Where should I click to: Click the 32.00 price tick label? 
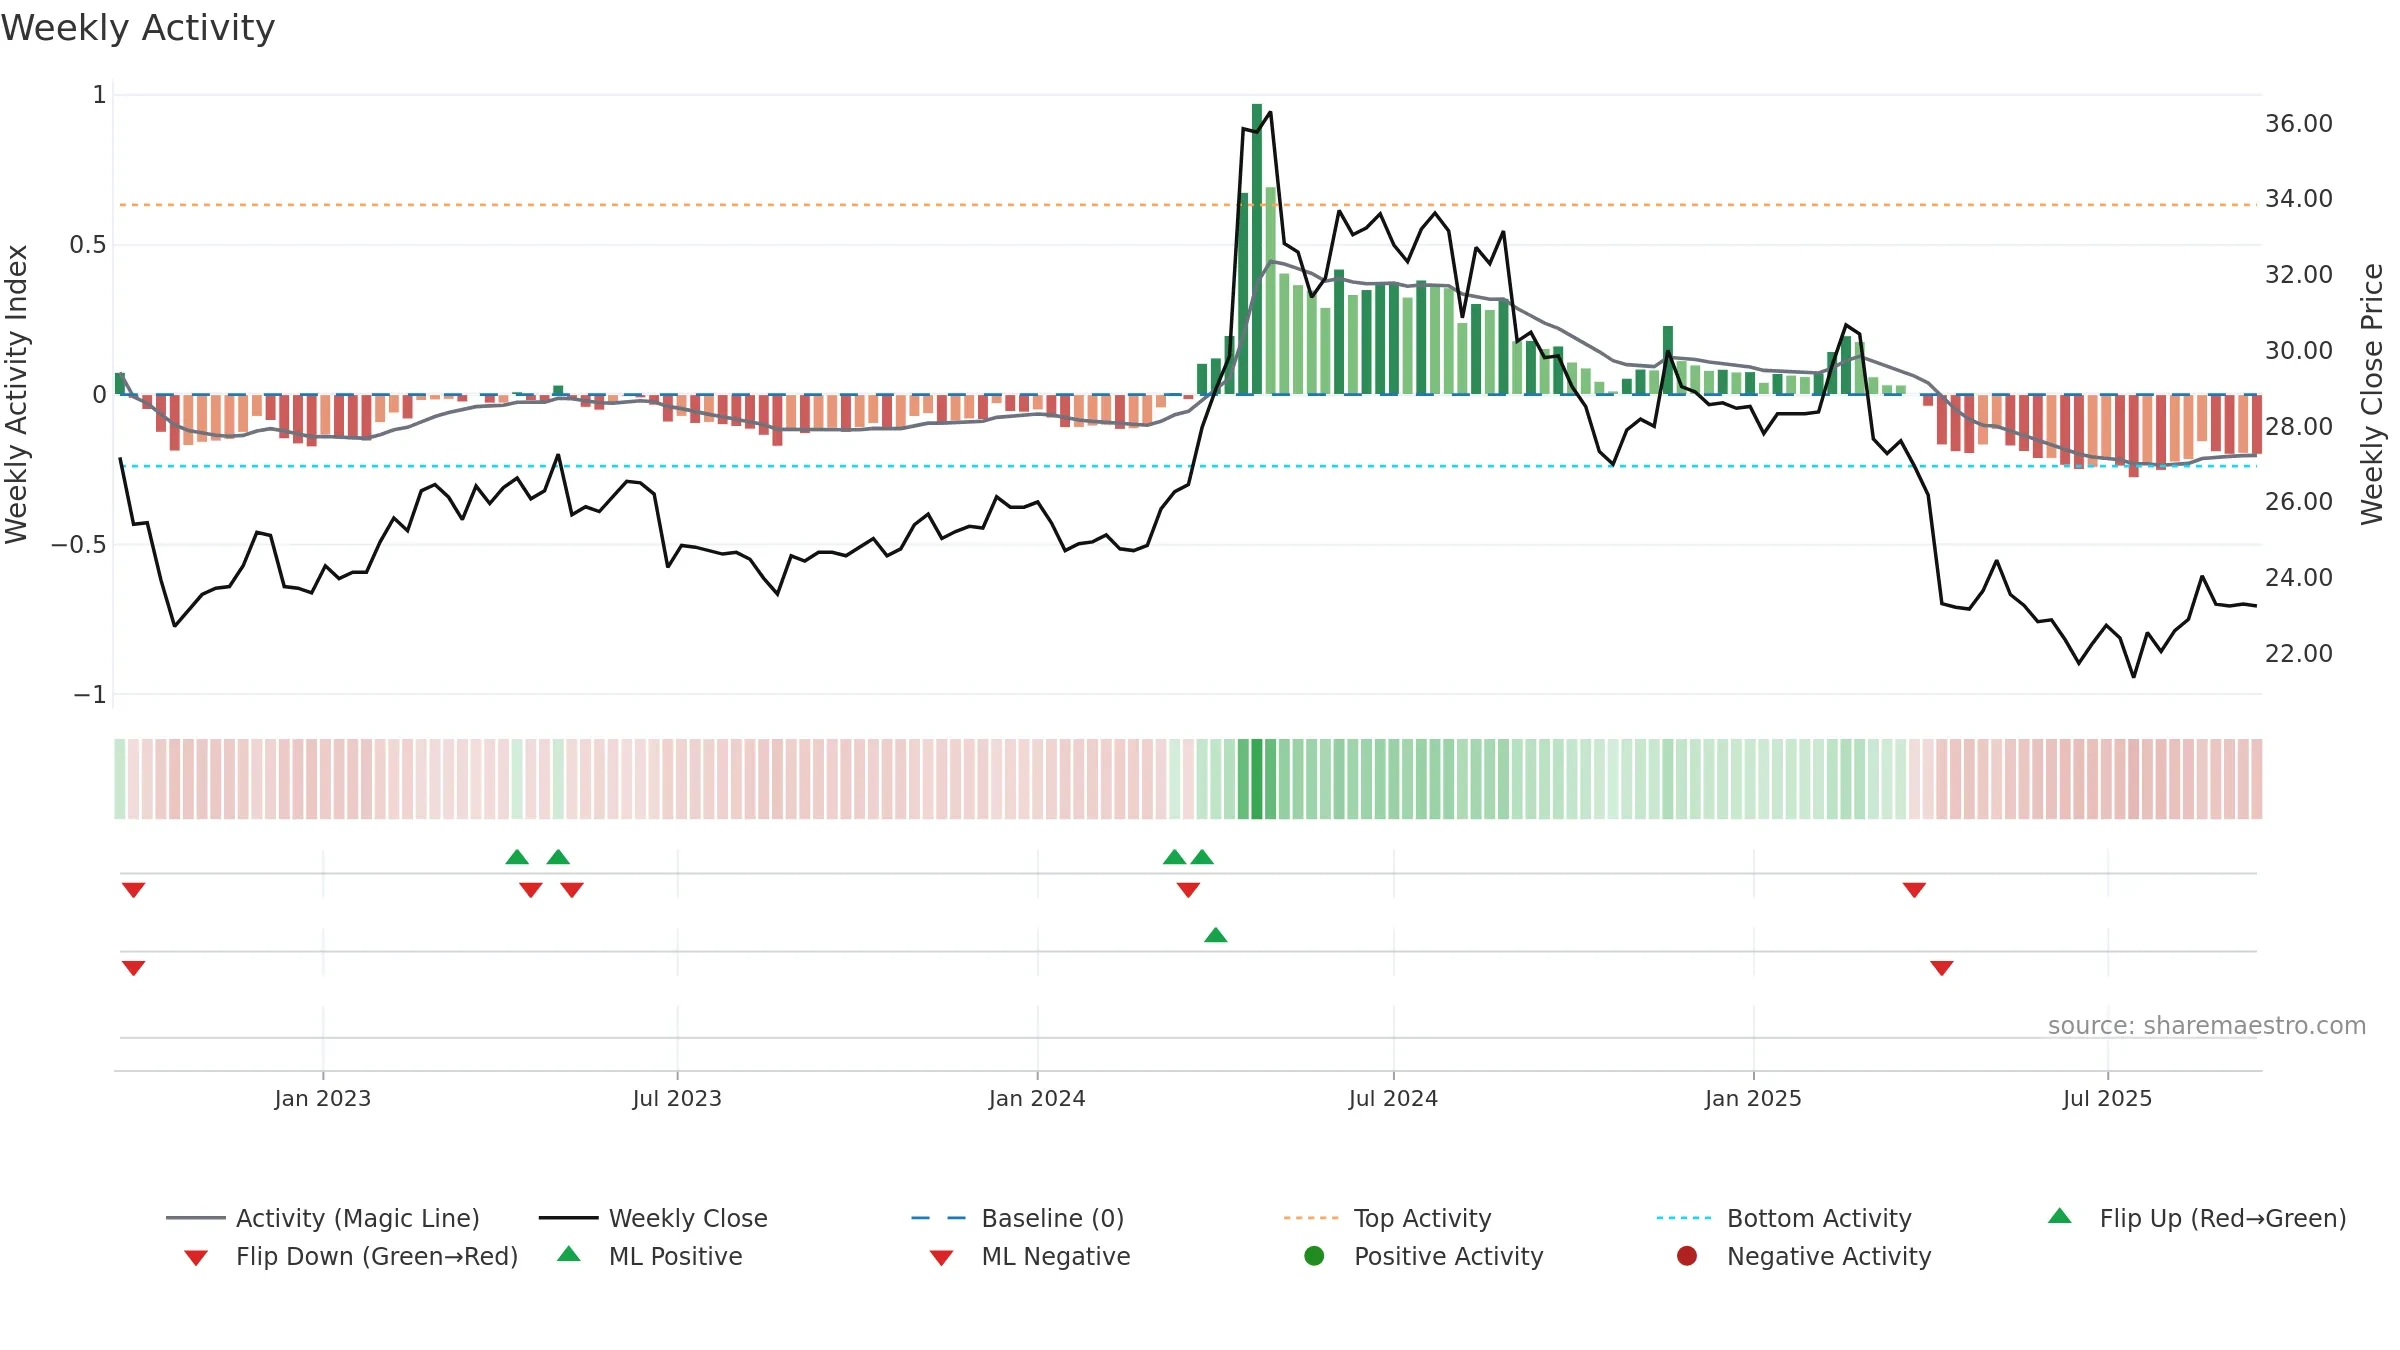[x=2299, y=275]
